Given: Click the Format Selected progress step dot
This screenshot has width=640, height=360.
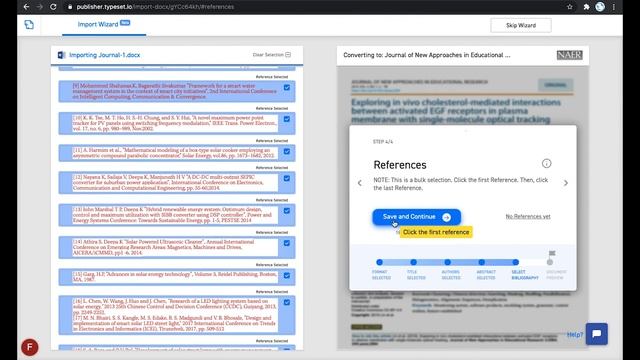Looking at the screenshot, I should 380,262.
